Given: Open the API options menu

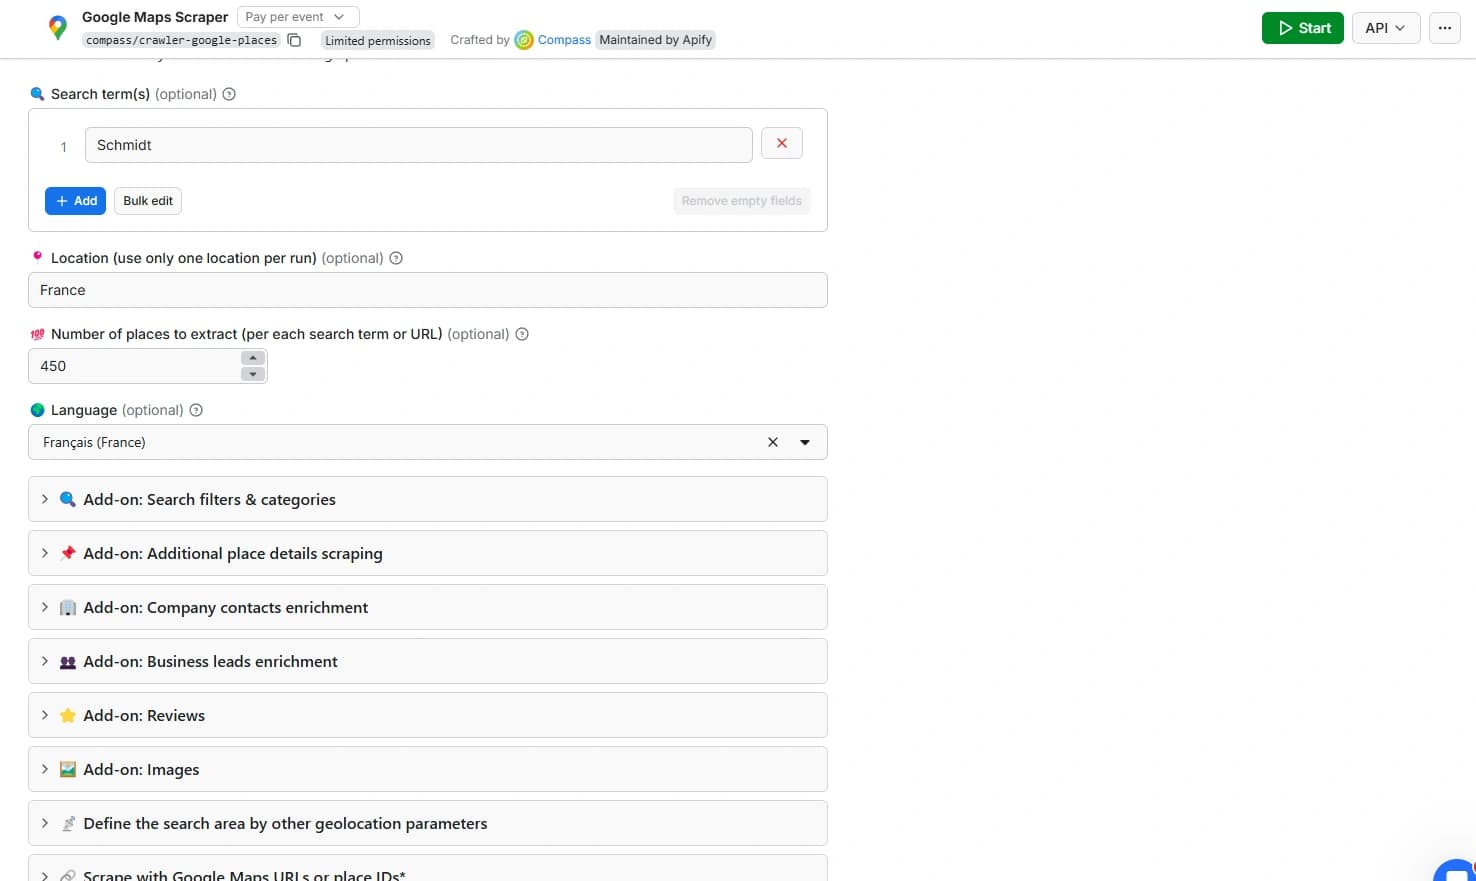Looking at the screenshot, I should (x=1386, y=28).
